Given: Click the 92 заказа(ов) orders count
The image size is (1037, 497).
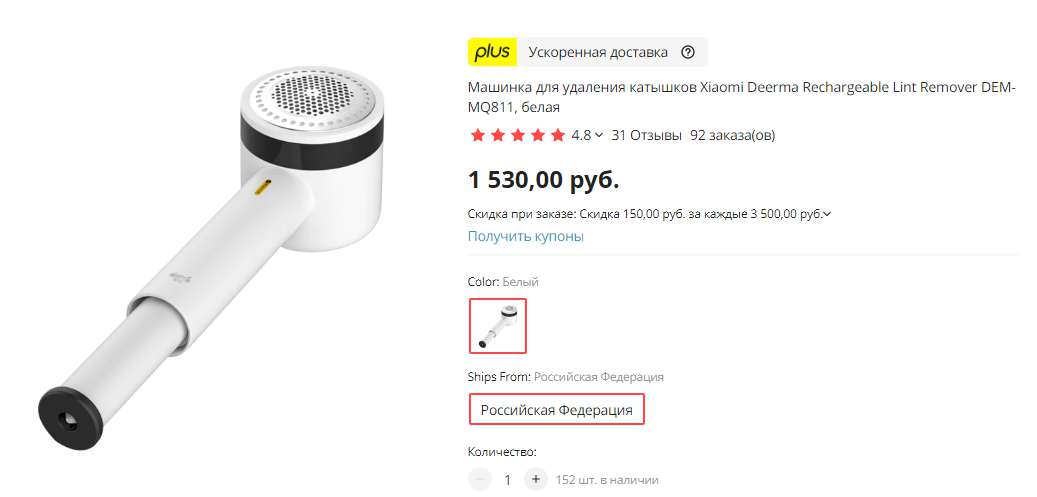Looking at the screenshot, I should [x=732, y=135].
